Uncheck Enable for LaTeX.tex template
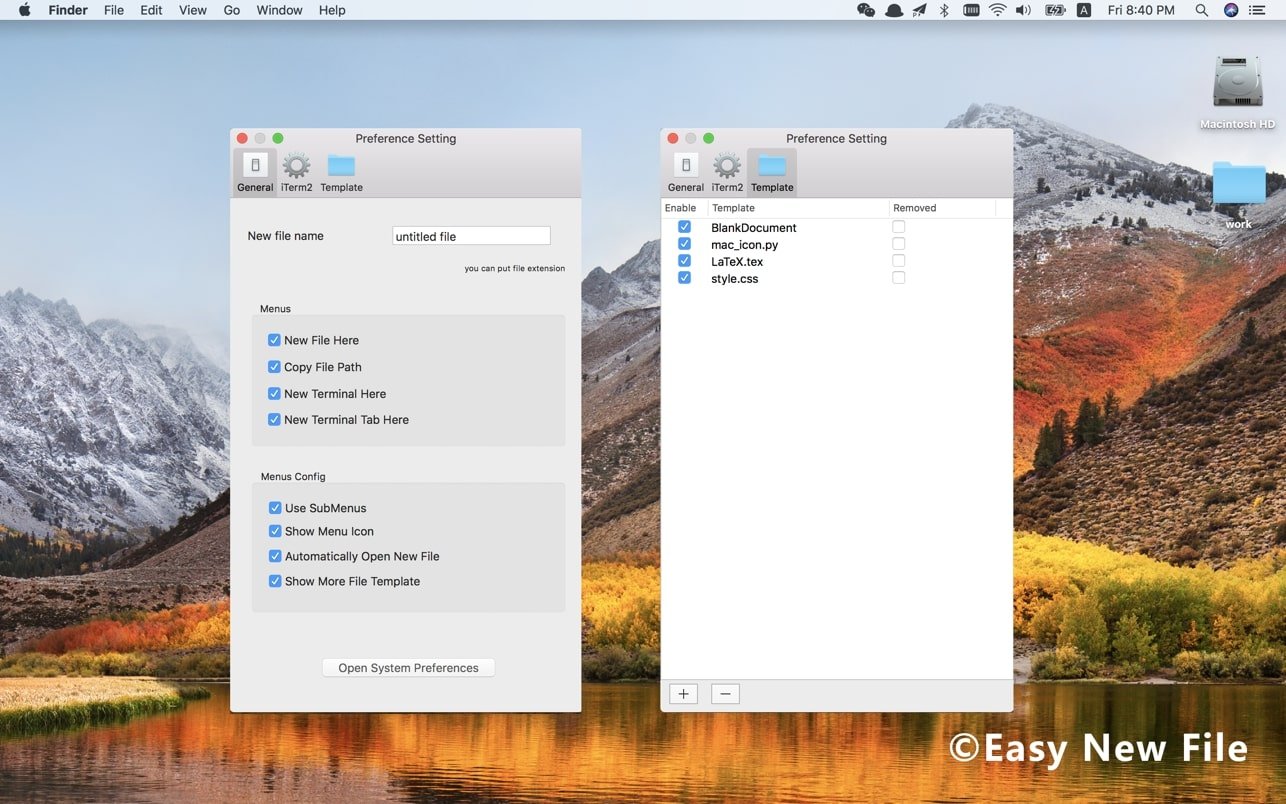The height and width of the screenshot is (804, 1286). coord(684,261)
